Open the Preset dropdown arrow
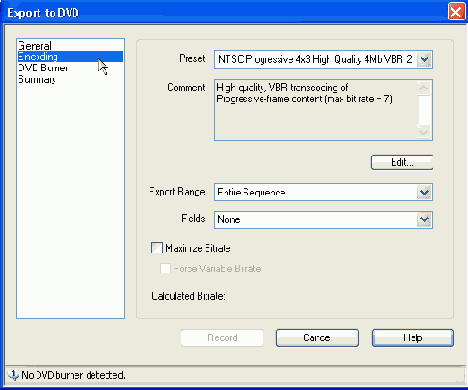This screenshot has width=468, height=390. [424, 59]
